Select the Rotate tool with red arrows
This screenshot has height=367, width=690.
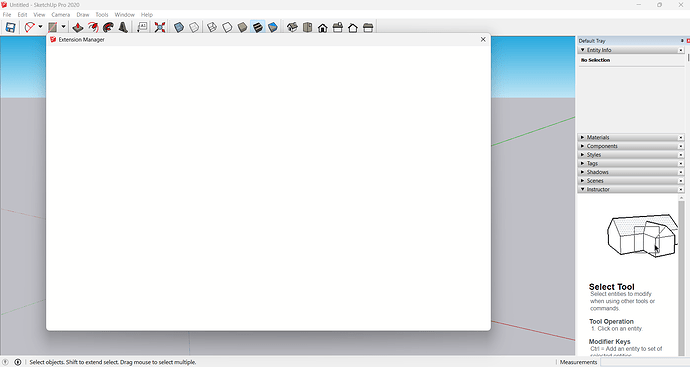pyautogui.click(x=93, y=27)
